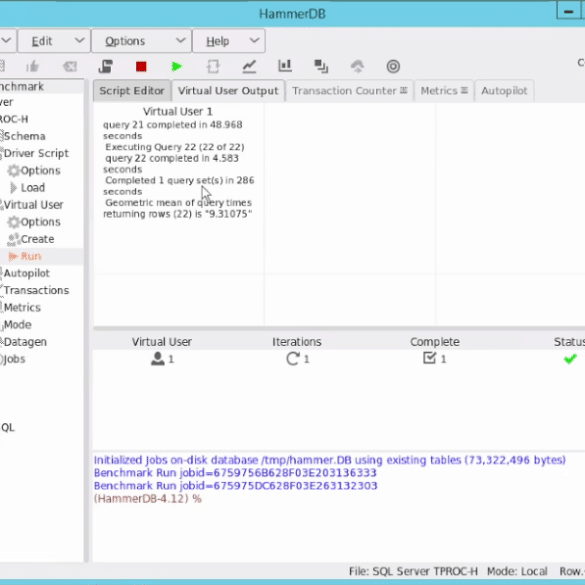Viewport: 585px width, 585px height.
Task: Click the Metrics bar-chart toolbar icon
Action: pos(285,66)
